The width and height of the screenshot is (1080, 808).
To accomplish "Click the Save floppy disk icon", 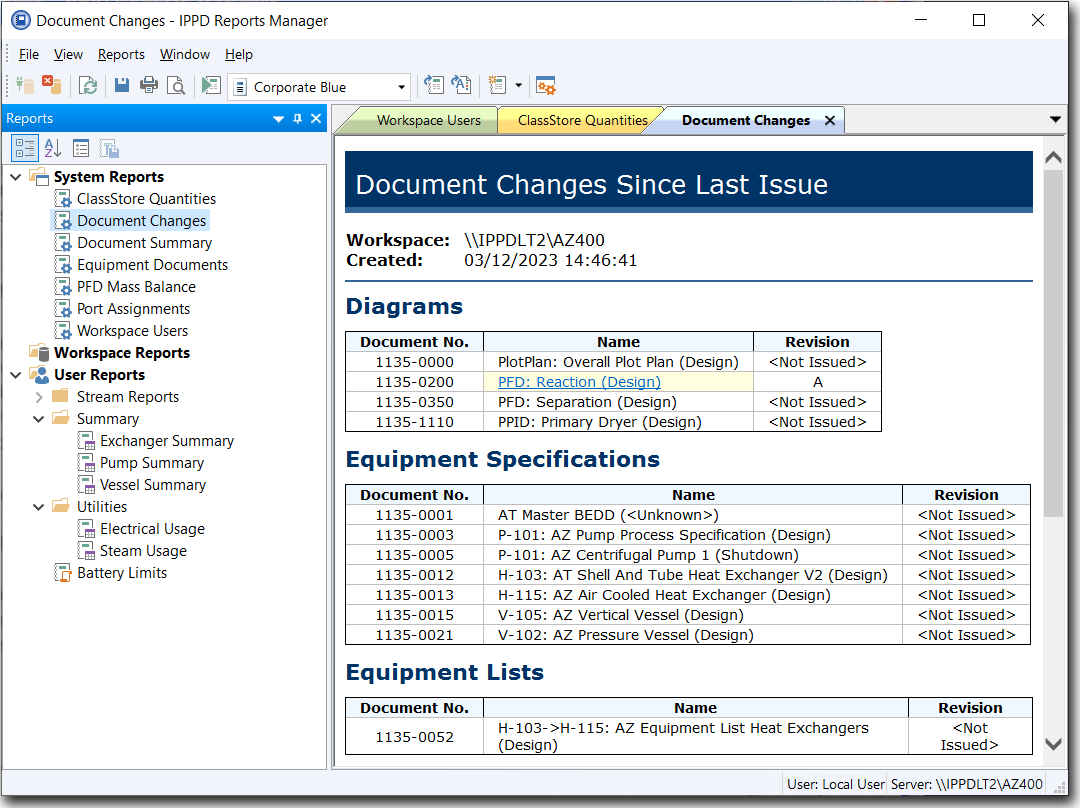I will (x=122, y=86).
